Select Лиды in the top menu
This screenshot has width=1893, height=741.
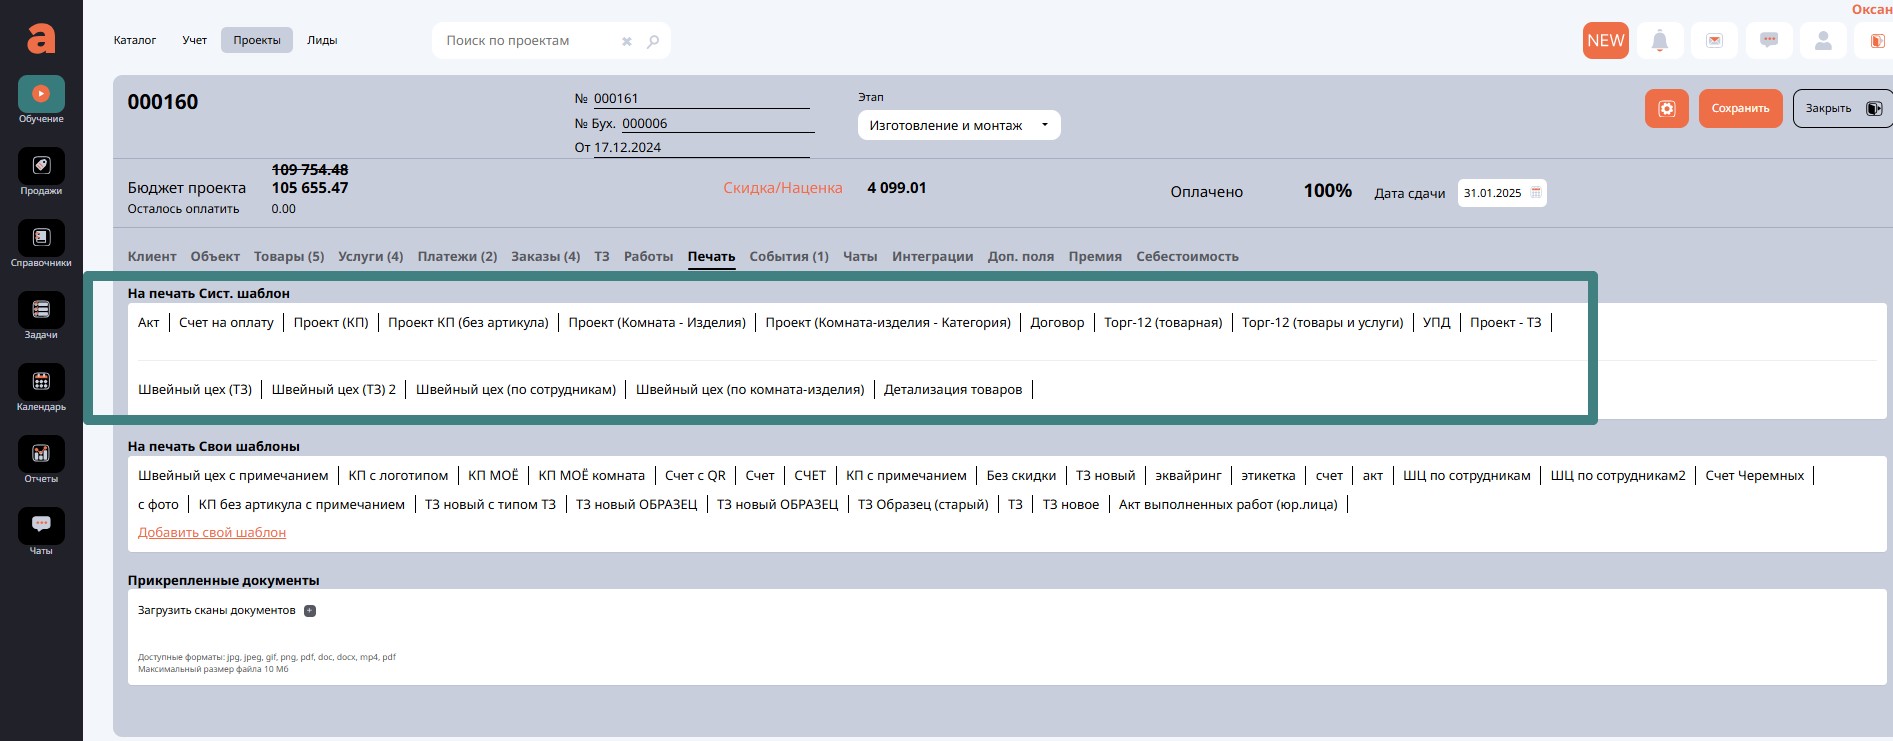(x=322, y=41)
